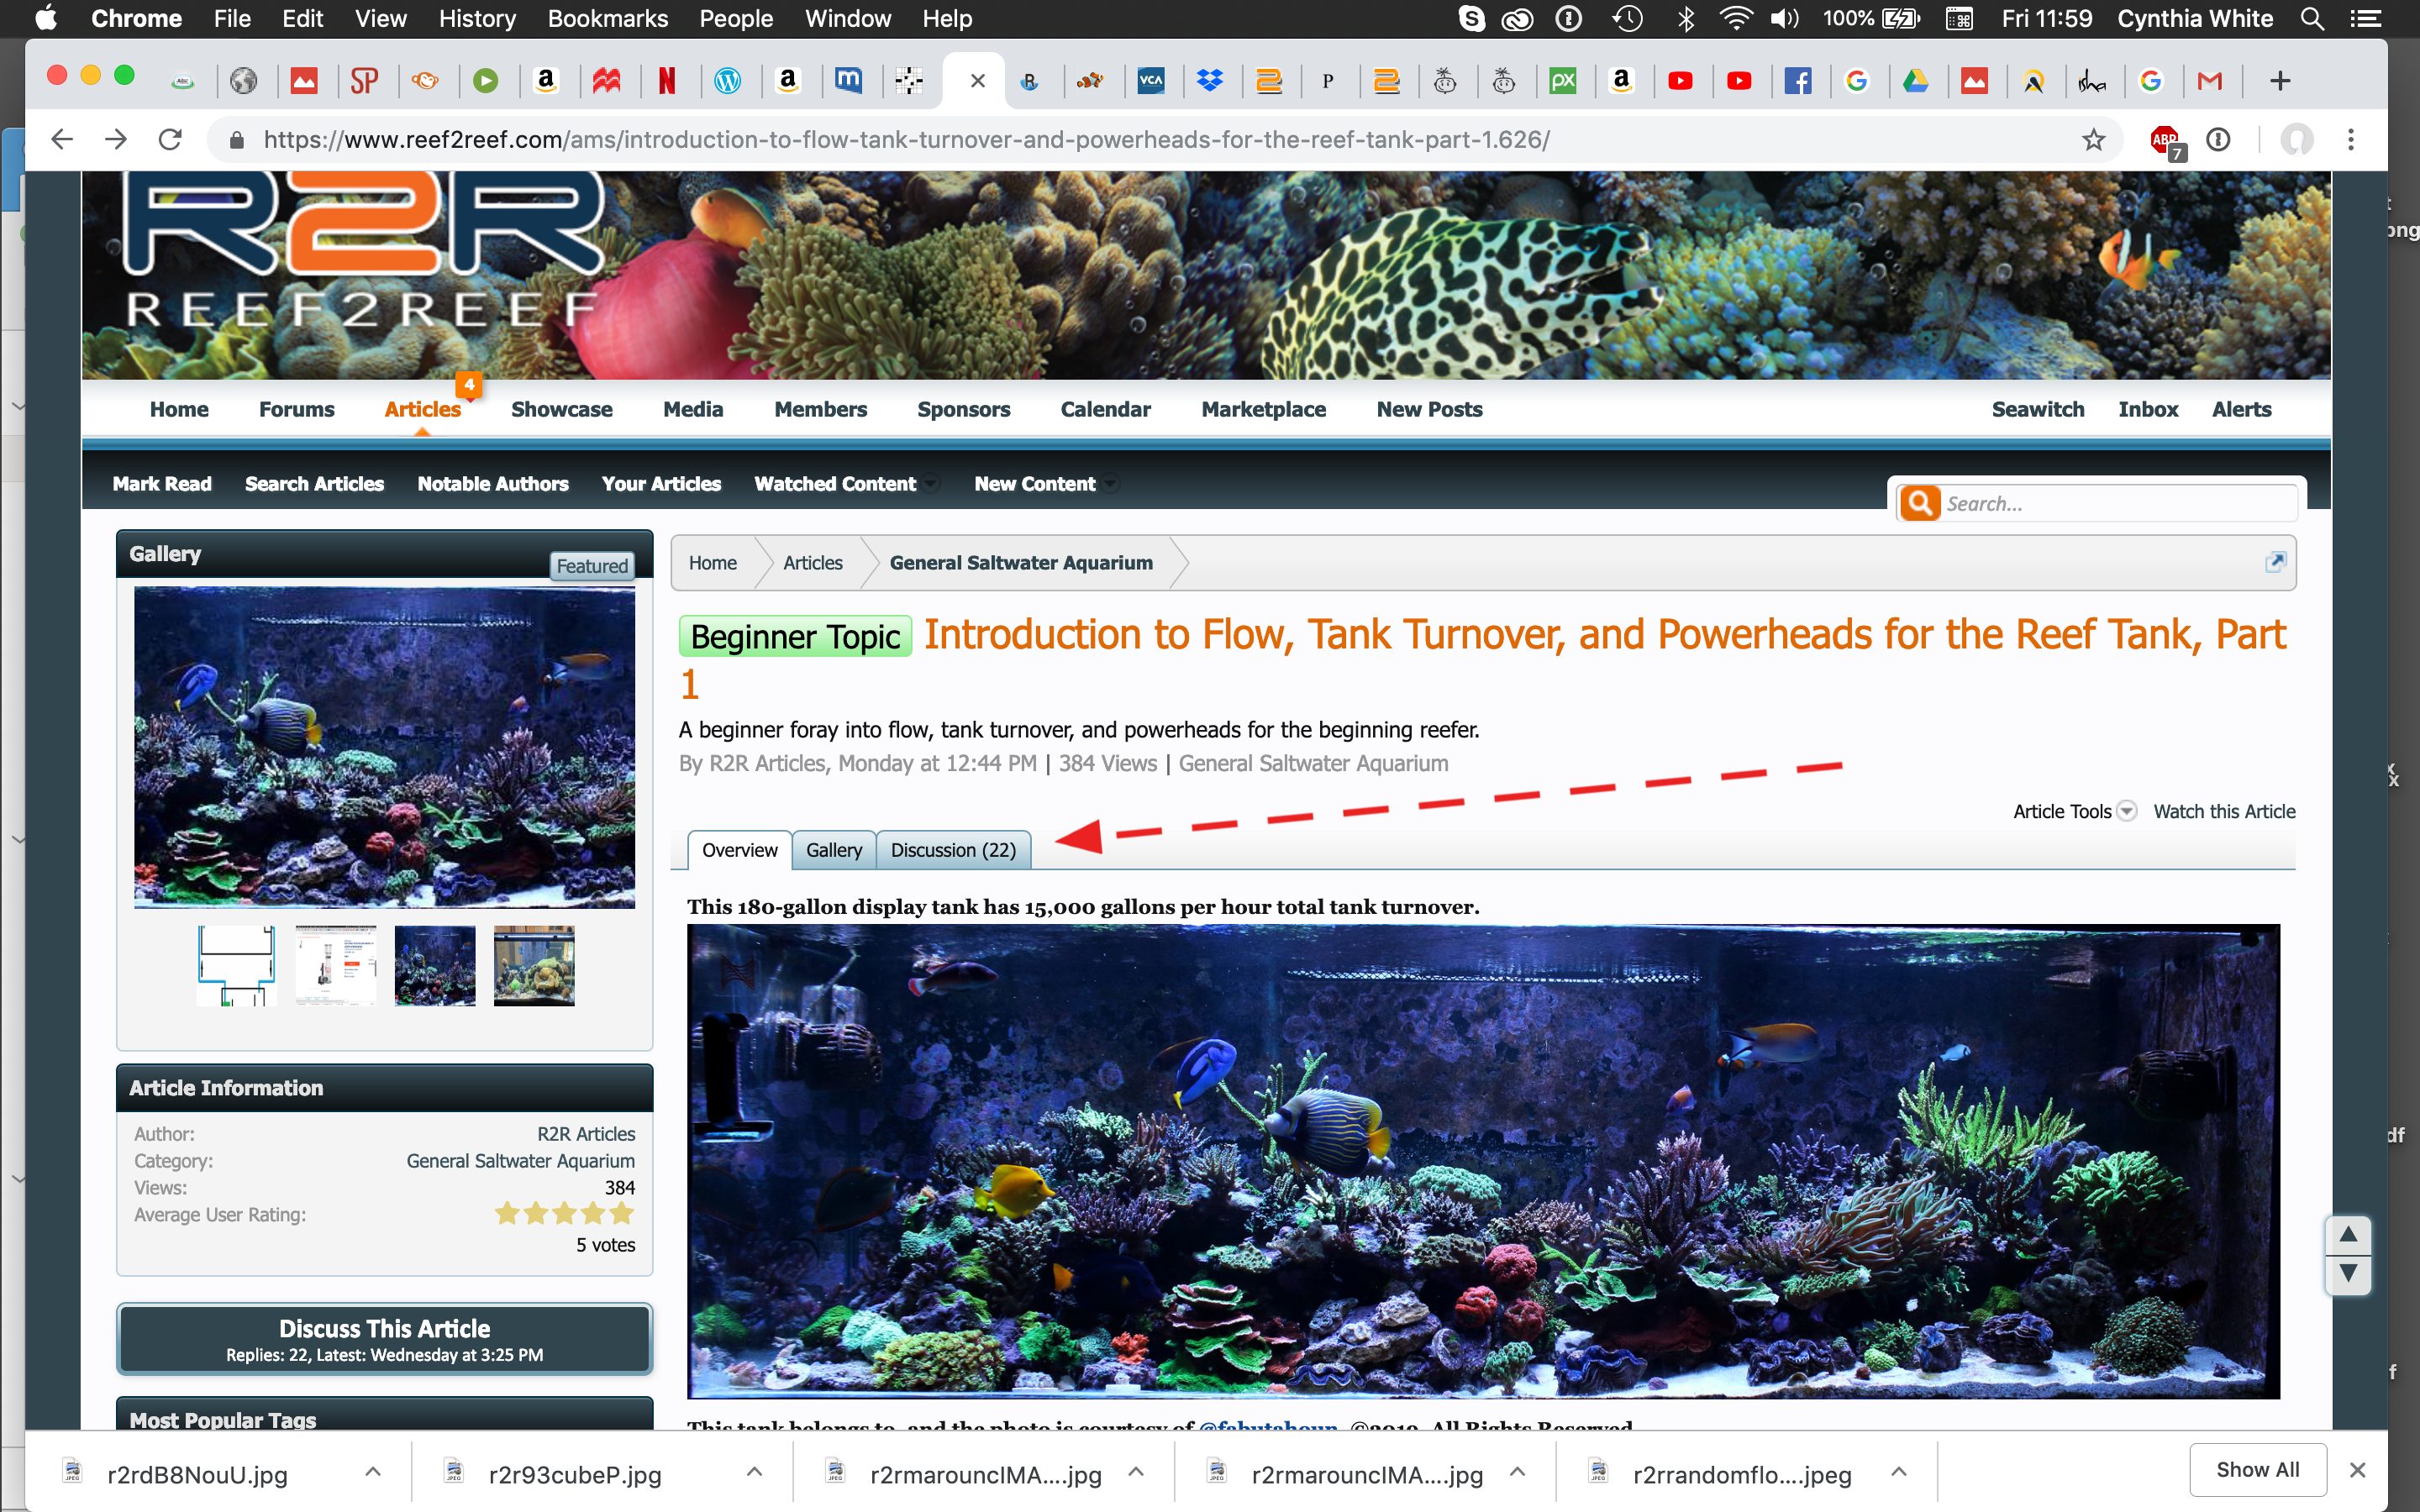Open the Discussion (22) tab
This screenshot has height=1512, width=2420.
coord(953,850)
